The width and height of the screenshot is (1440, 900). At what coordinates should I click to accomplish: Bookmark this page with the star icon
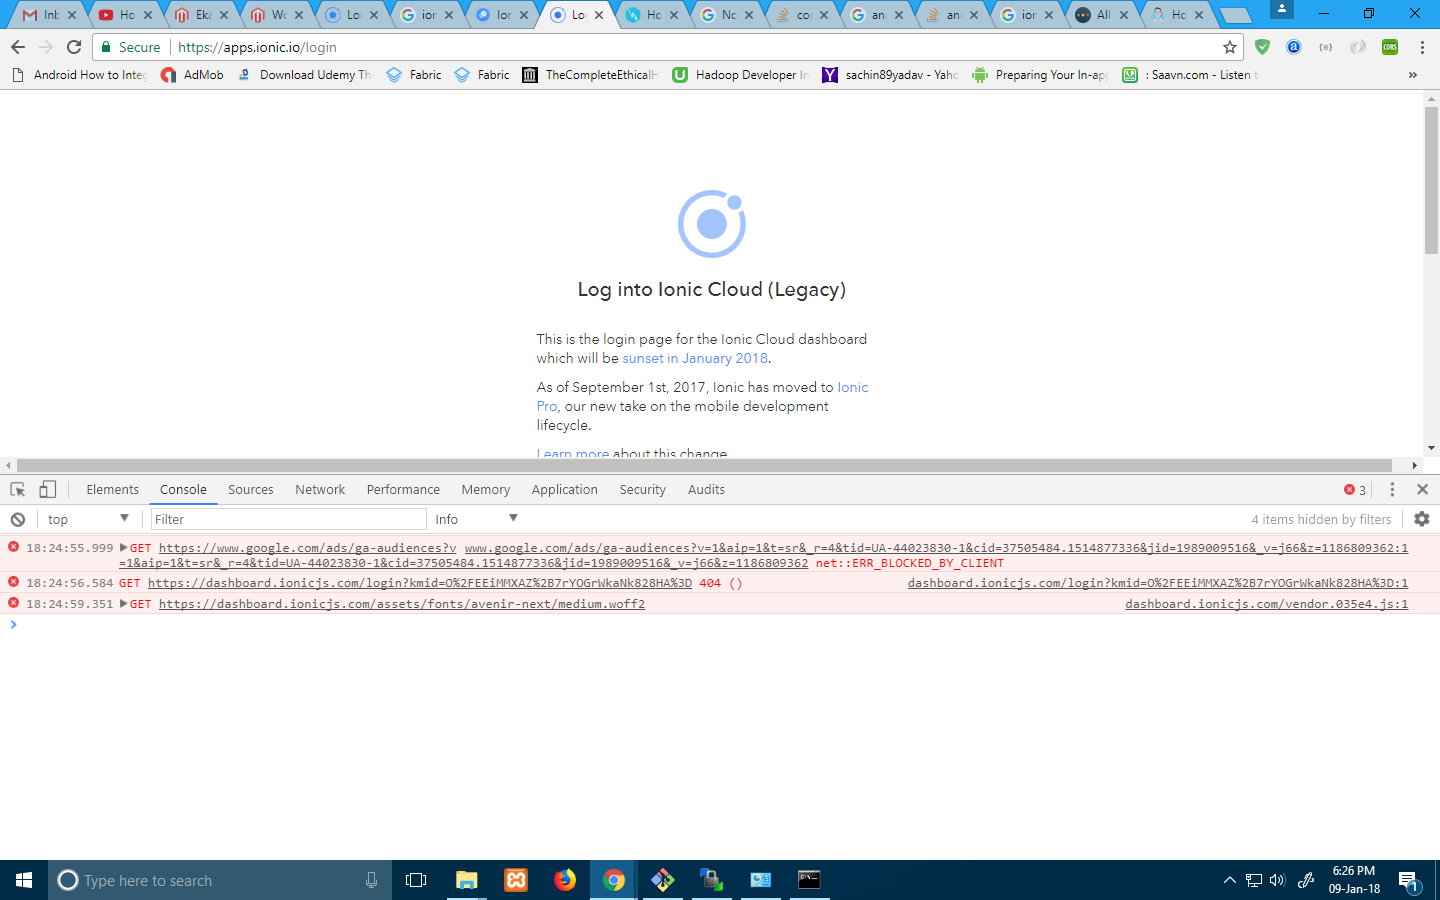coord(1230,47)
